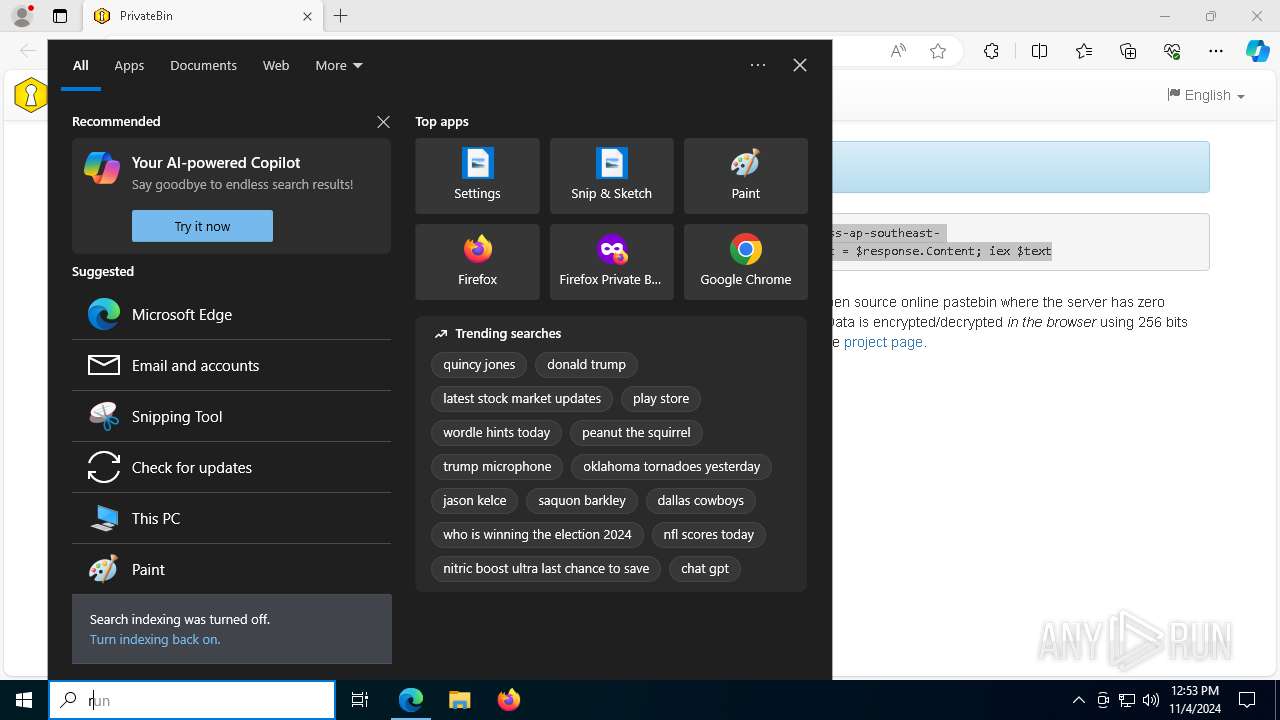Viewport: 1280px width, 720px height.
Task: Search oklahoma tornadoes yesterday
Action: point(672,466)
